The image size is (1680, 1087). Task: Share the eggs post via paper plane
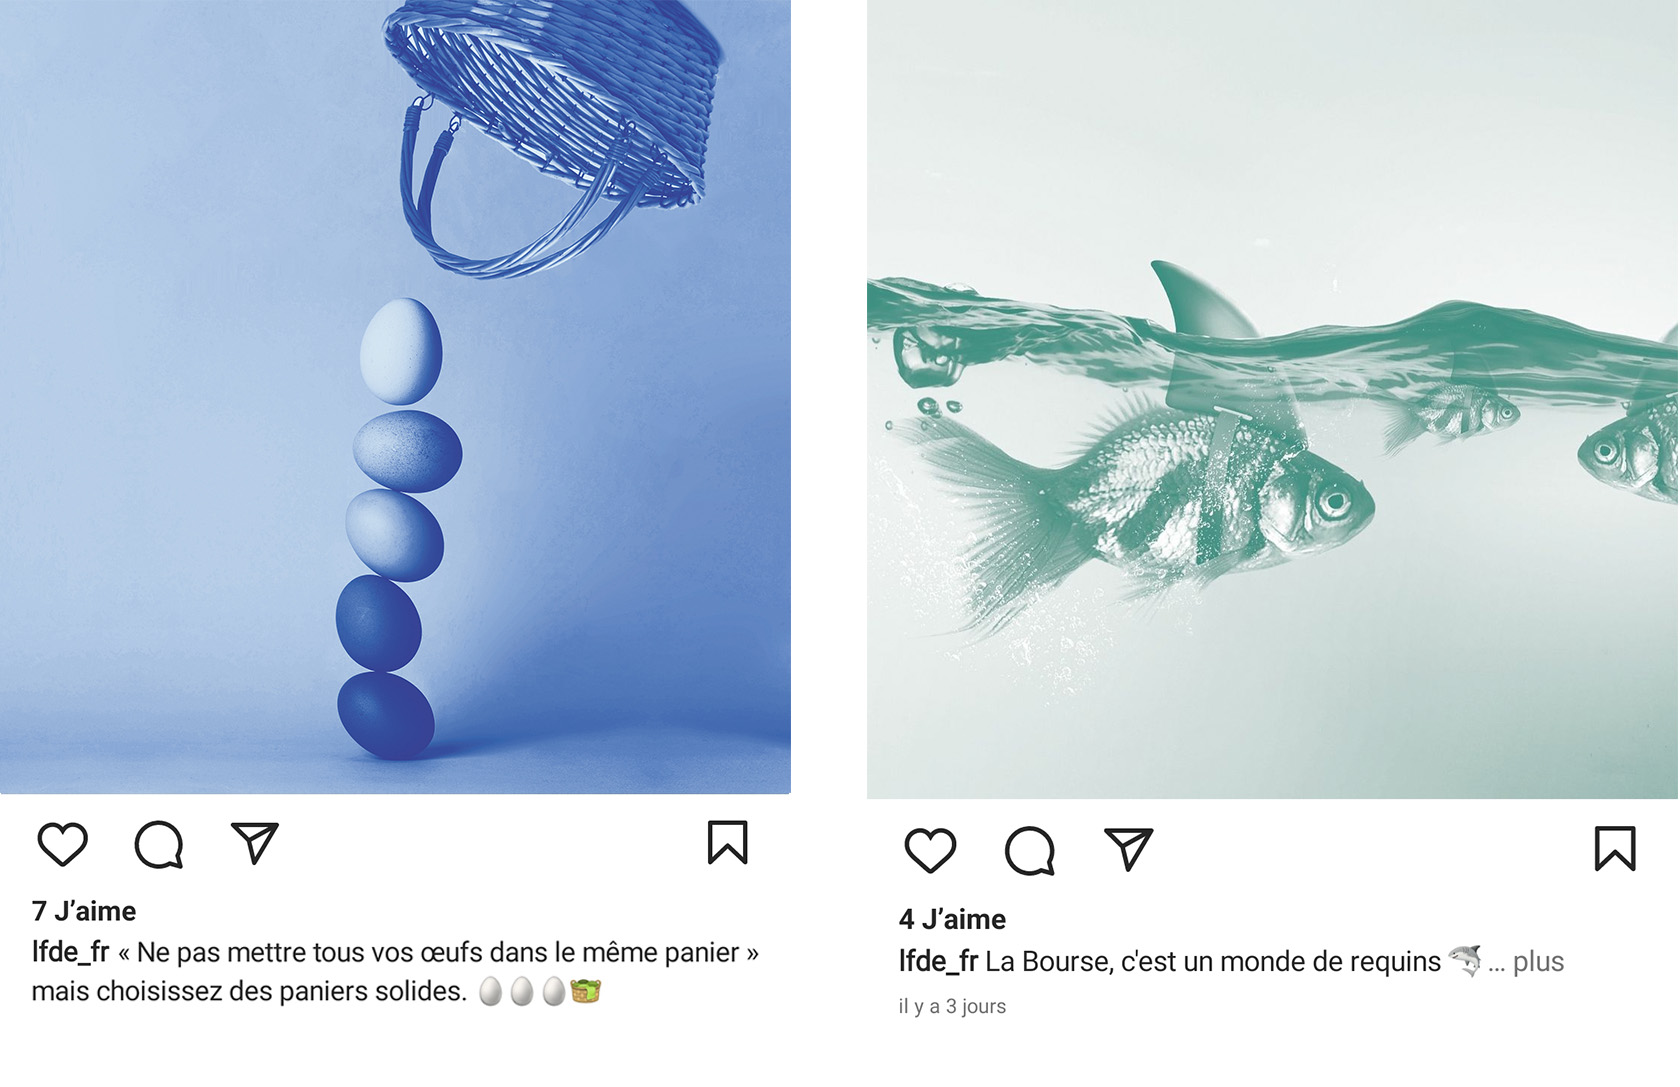254,843
